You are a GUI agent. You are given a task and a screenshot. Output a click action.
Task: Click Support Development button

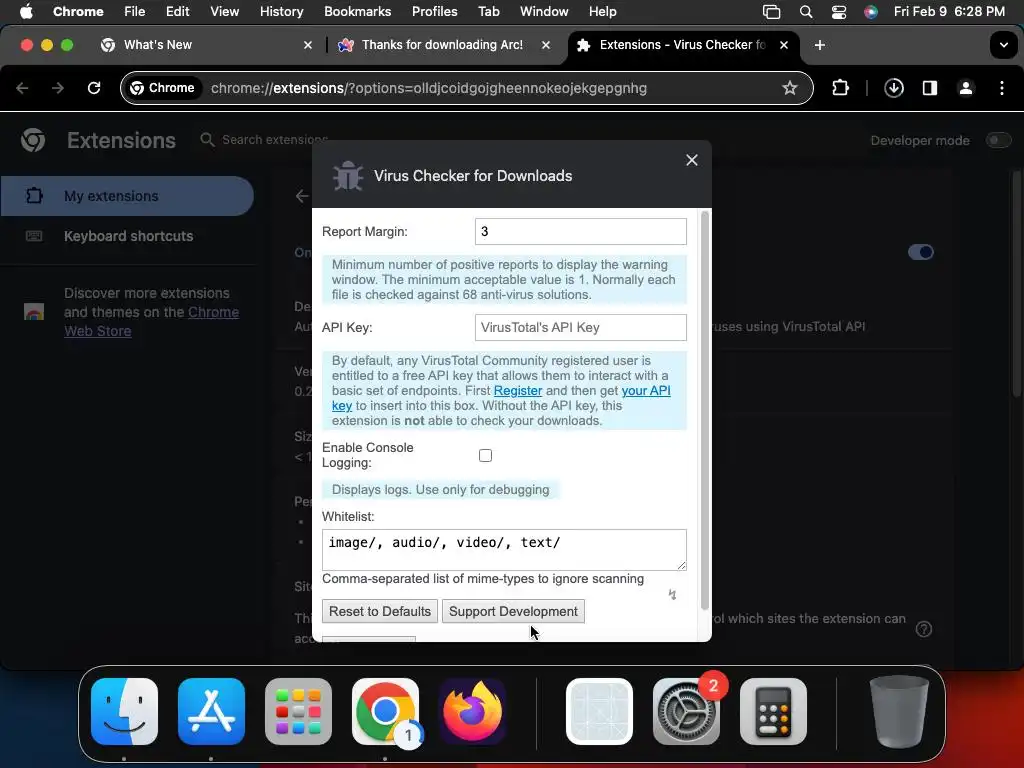(x=513, y=611)
